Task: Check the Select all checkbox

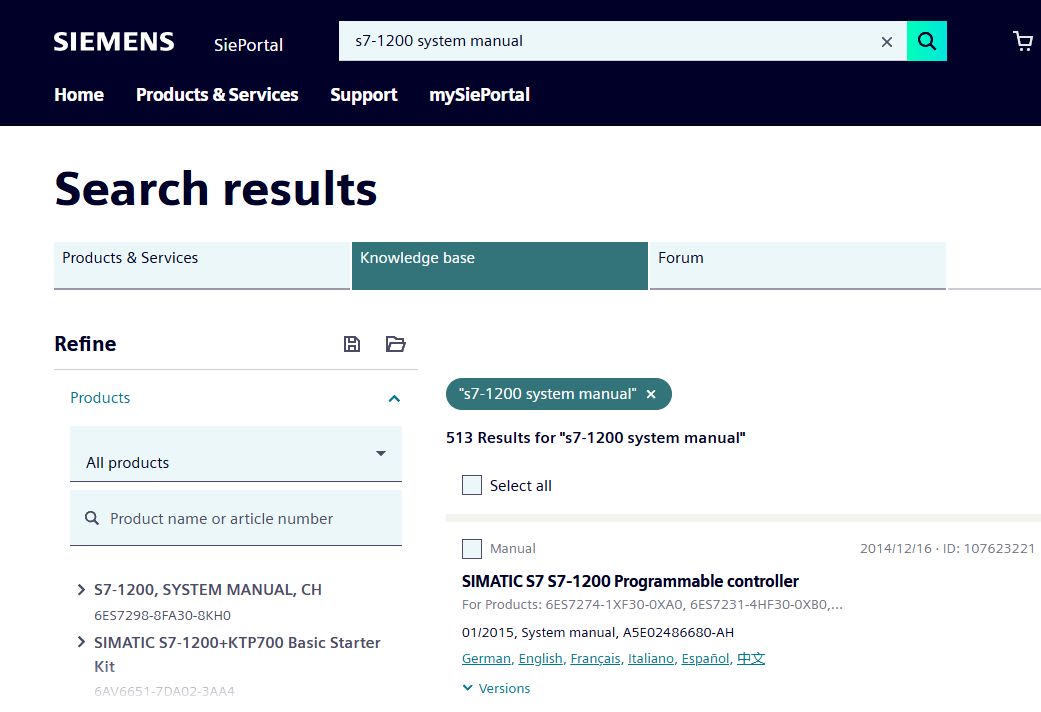Action: coord(471,486)
